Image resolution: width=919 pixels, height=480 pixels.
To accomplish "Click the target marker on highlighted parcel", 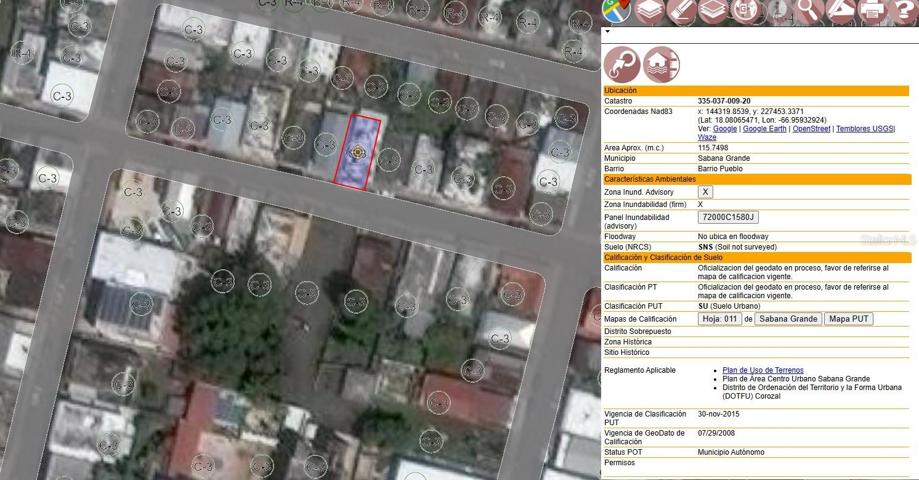I will click(x=358, y=153).
